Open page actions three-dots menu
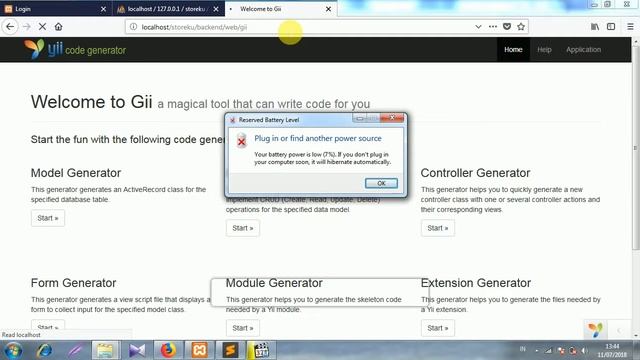This screenshot has height=360, width=640. [493, 27]
